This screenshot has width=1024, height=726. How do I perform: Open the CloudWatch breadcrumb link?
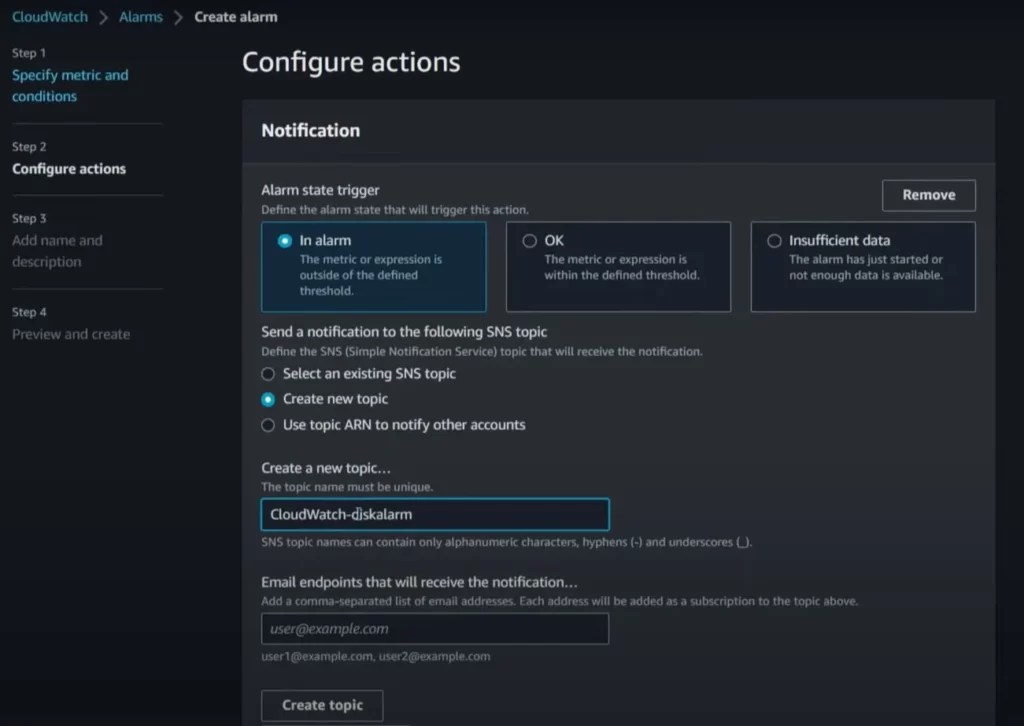point(48,16)
